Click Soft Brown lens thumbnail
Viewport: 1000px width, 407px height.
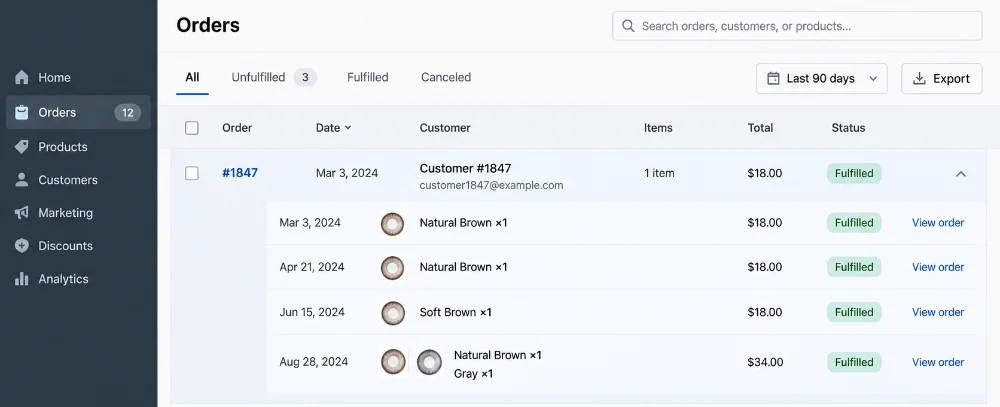[393, 313]
